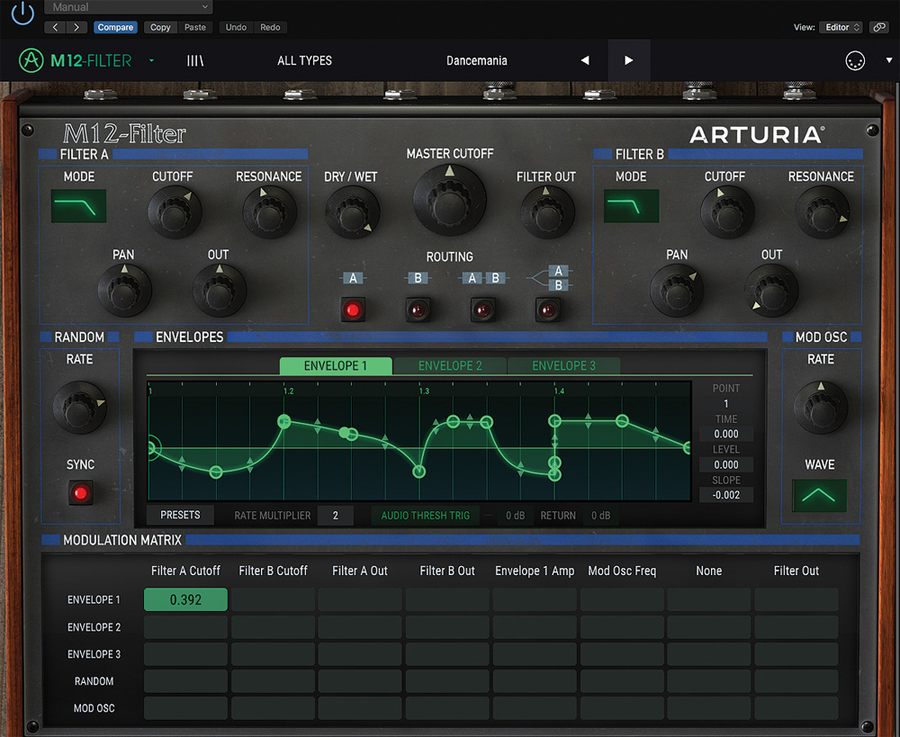900x737 pixels.
Task: Click the Filter A Pan knob
Action: (125, 290)
